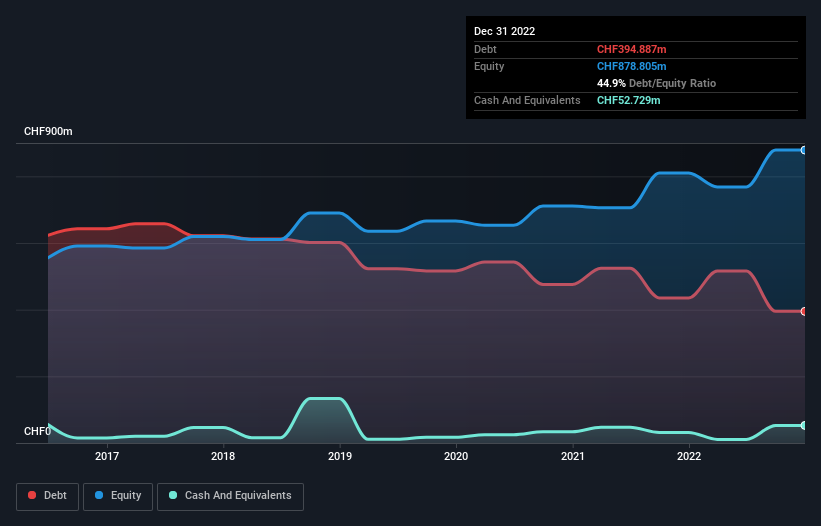821x526 pixels.
Task: Toggle the Equity legend series
Action: (118, 496)
